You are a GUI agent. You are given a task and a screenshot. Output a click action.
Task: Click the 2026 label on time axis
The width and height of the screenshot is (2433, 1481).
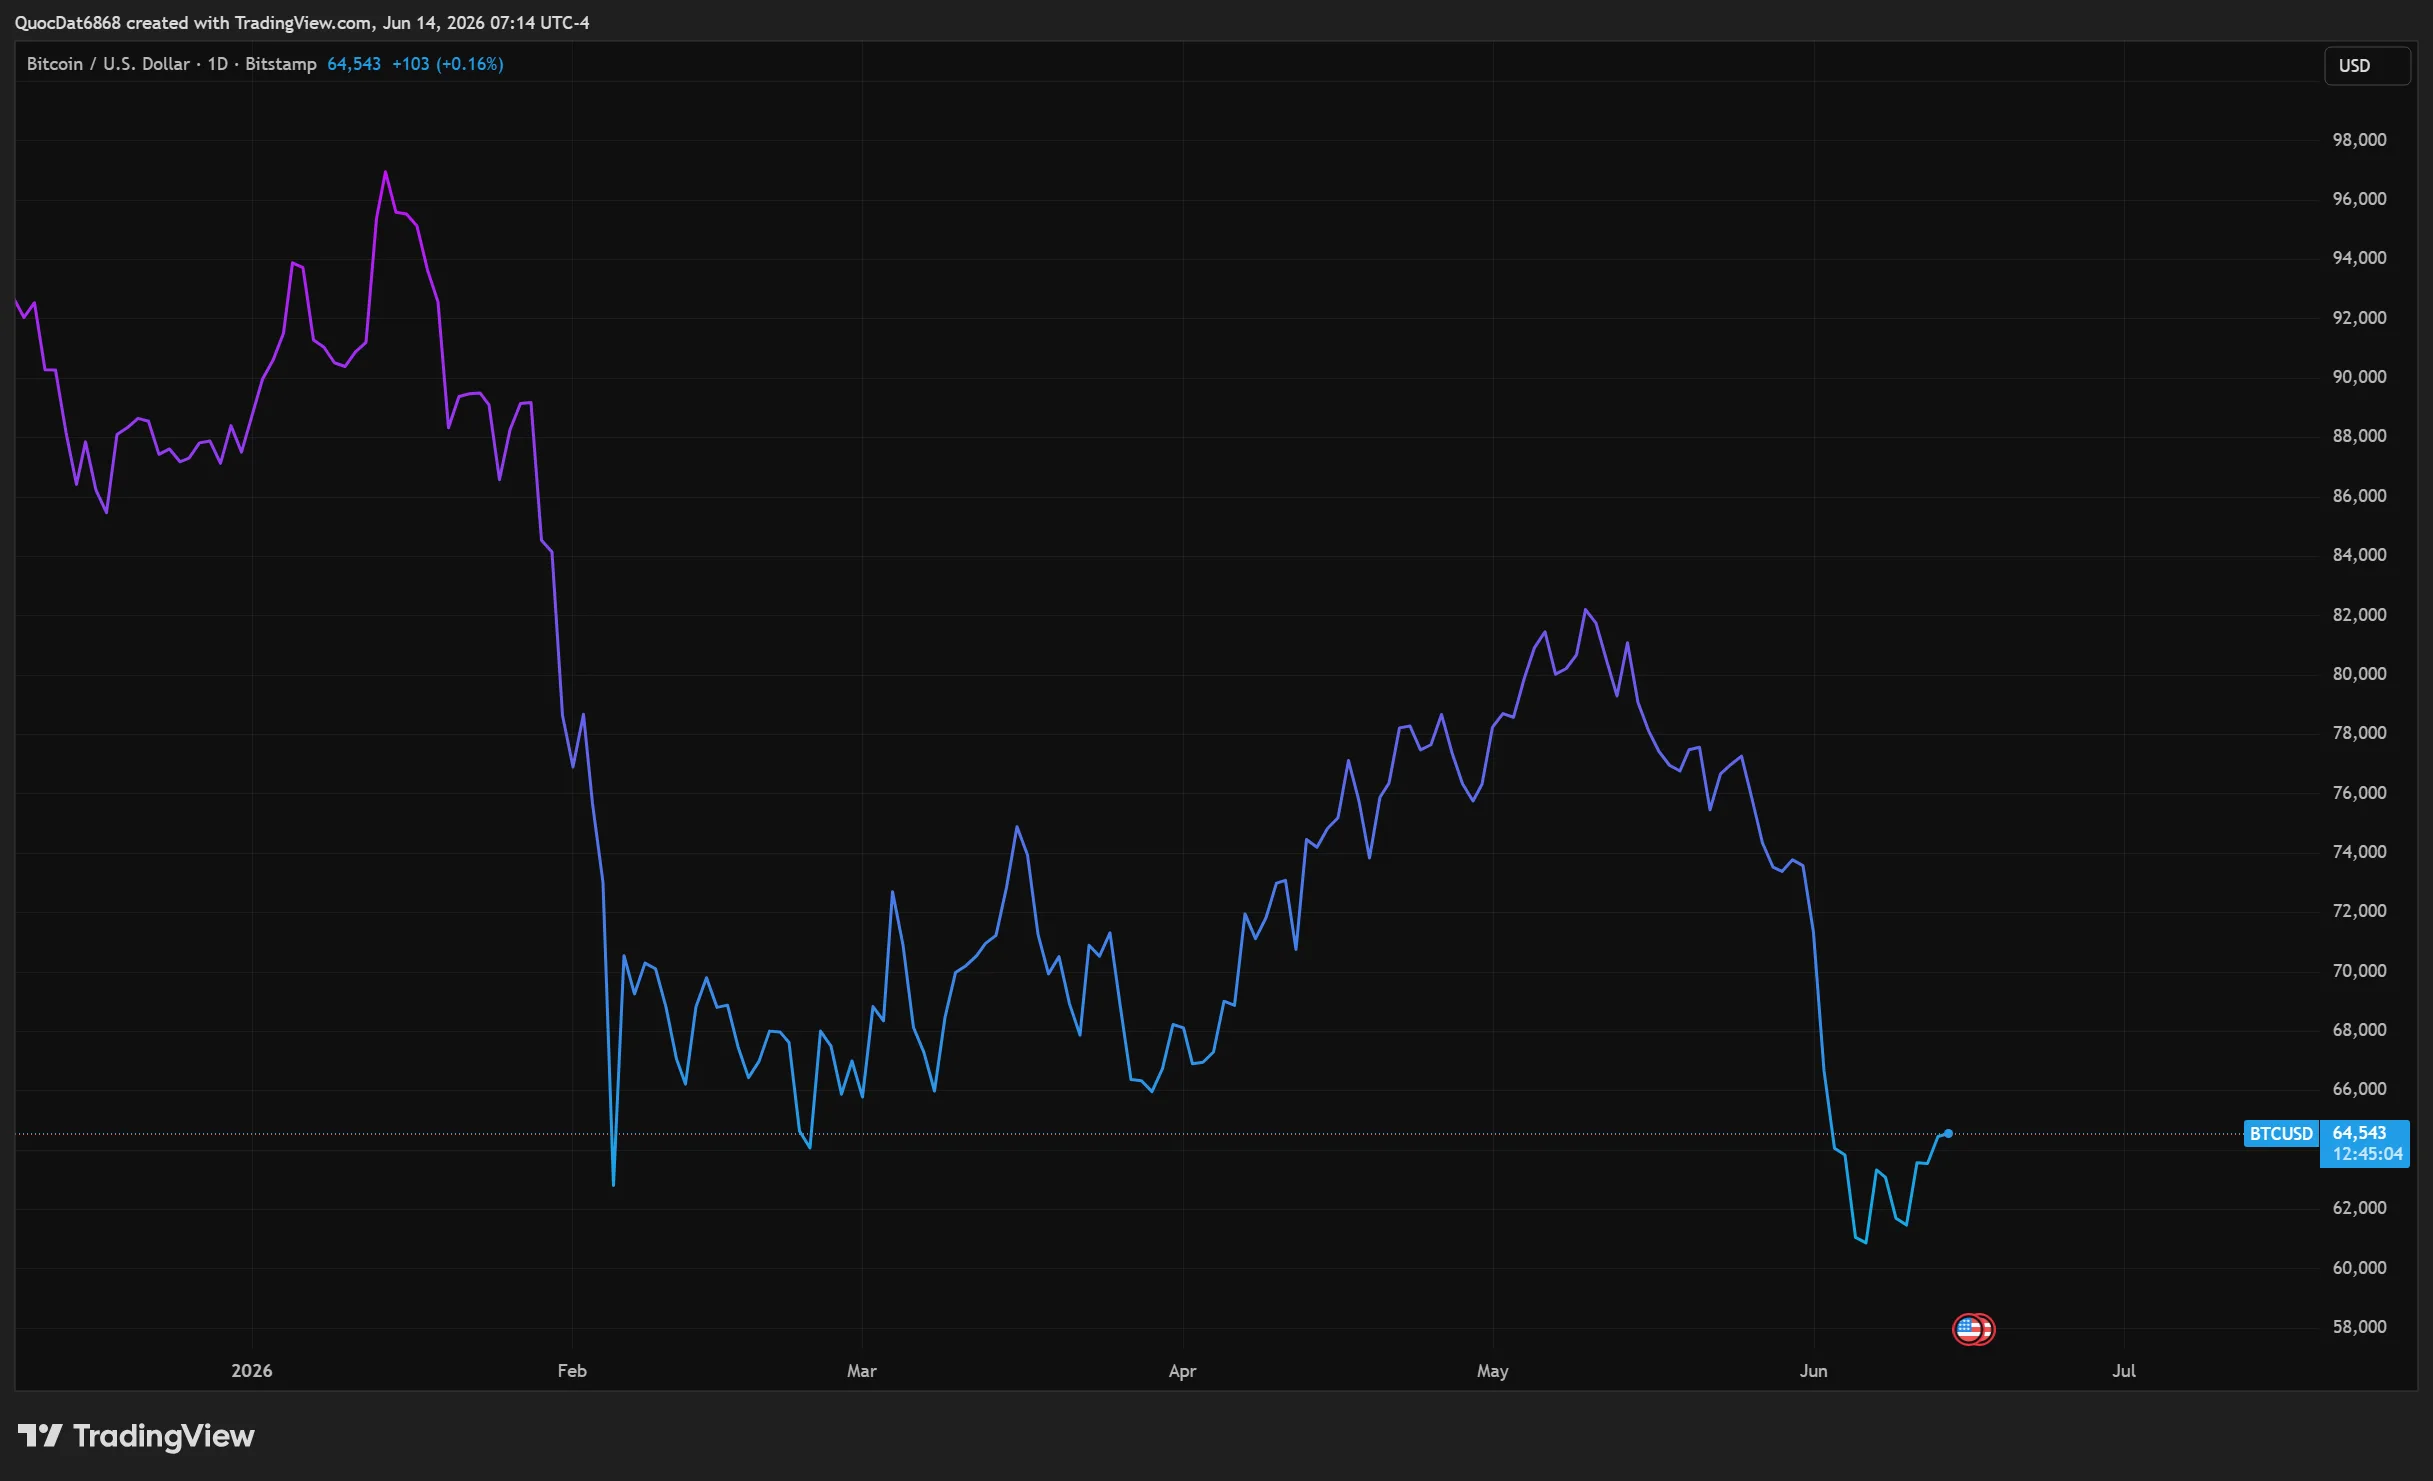(x=252, y=1371)
